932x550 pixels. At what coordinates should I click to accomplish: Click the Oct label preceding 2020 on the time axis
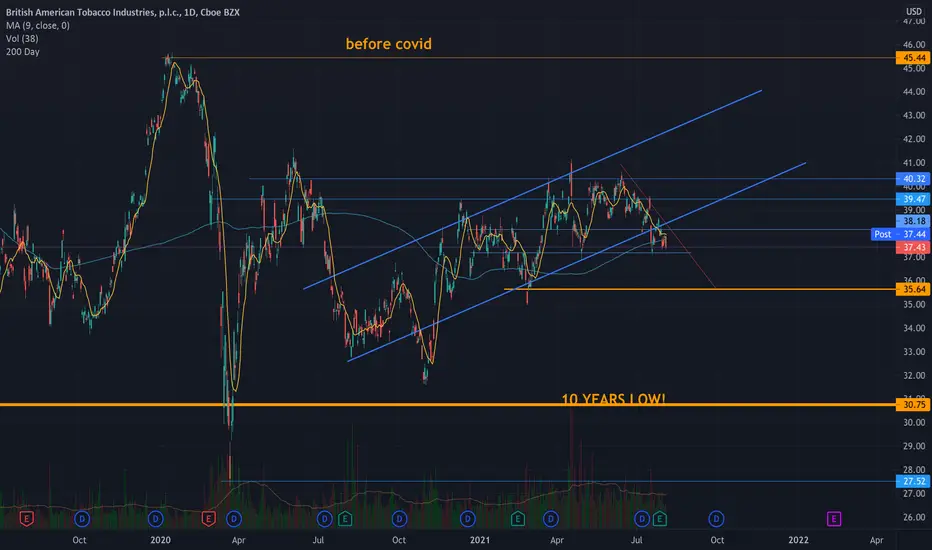pos(79,540)
